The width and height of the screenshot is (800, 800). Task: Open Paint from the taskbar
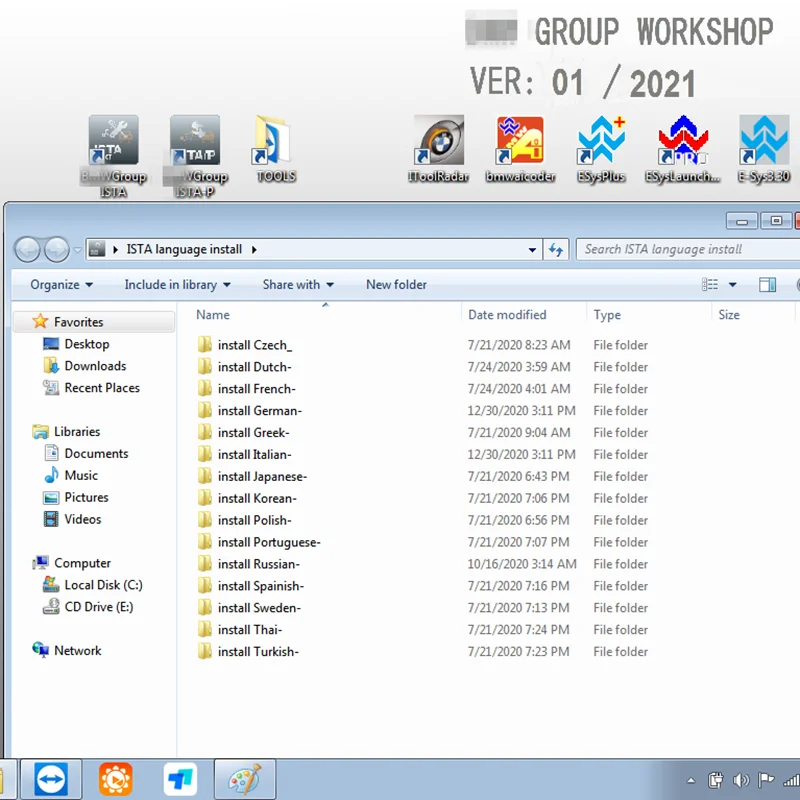245,779
